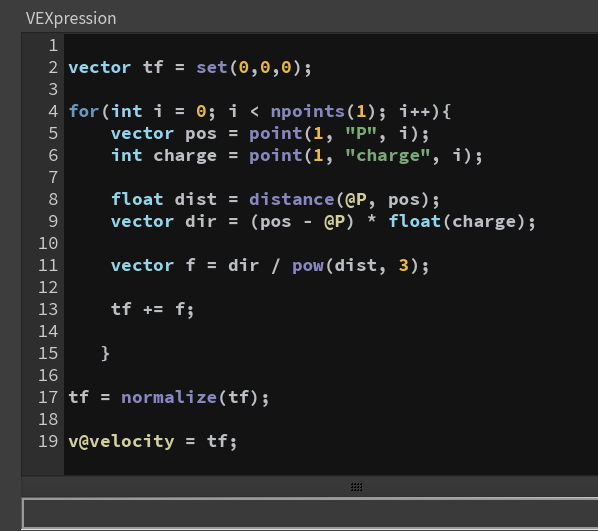The width and height of the screenshot is (598, 531).
Task: Click the empty input field below editor
Action: pos(310,513)
